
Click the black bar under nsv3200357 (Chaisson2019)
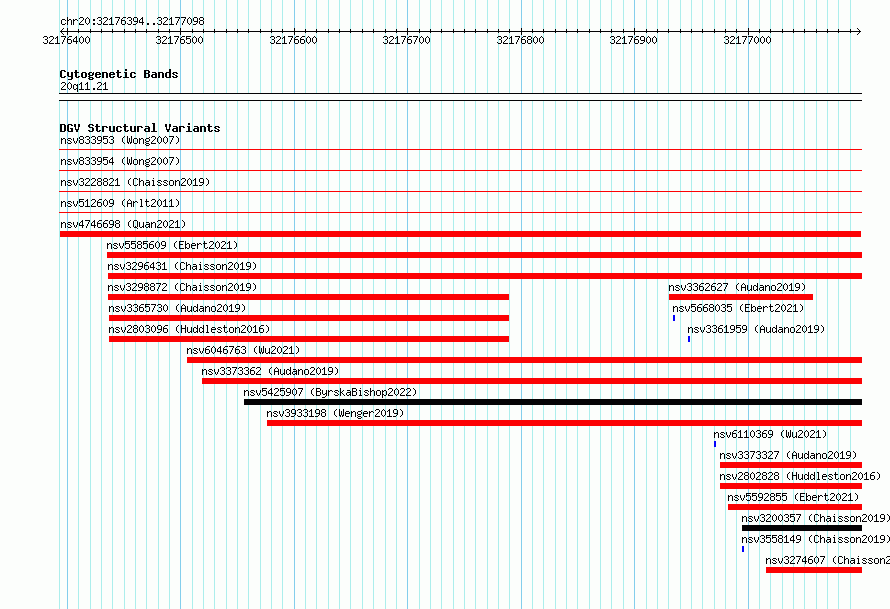point(801,528)
